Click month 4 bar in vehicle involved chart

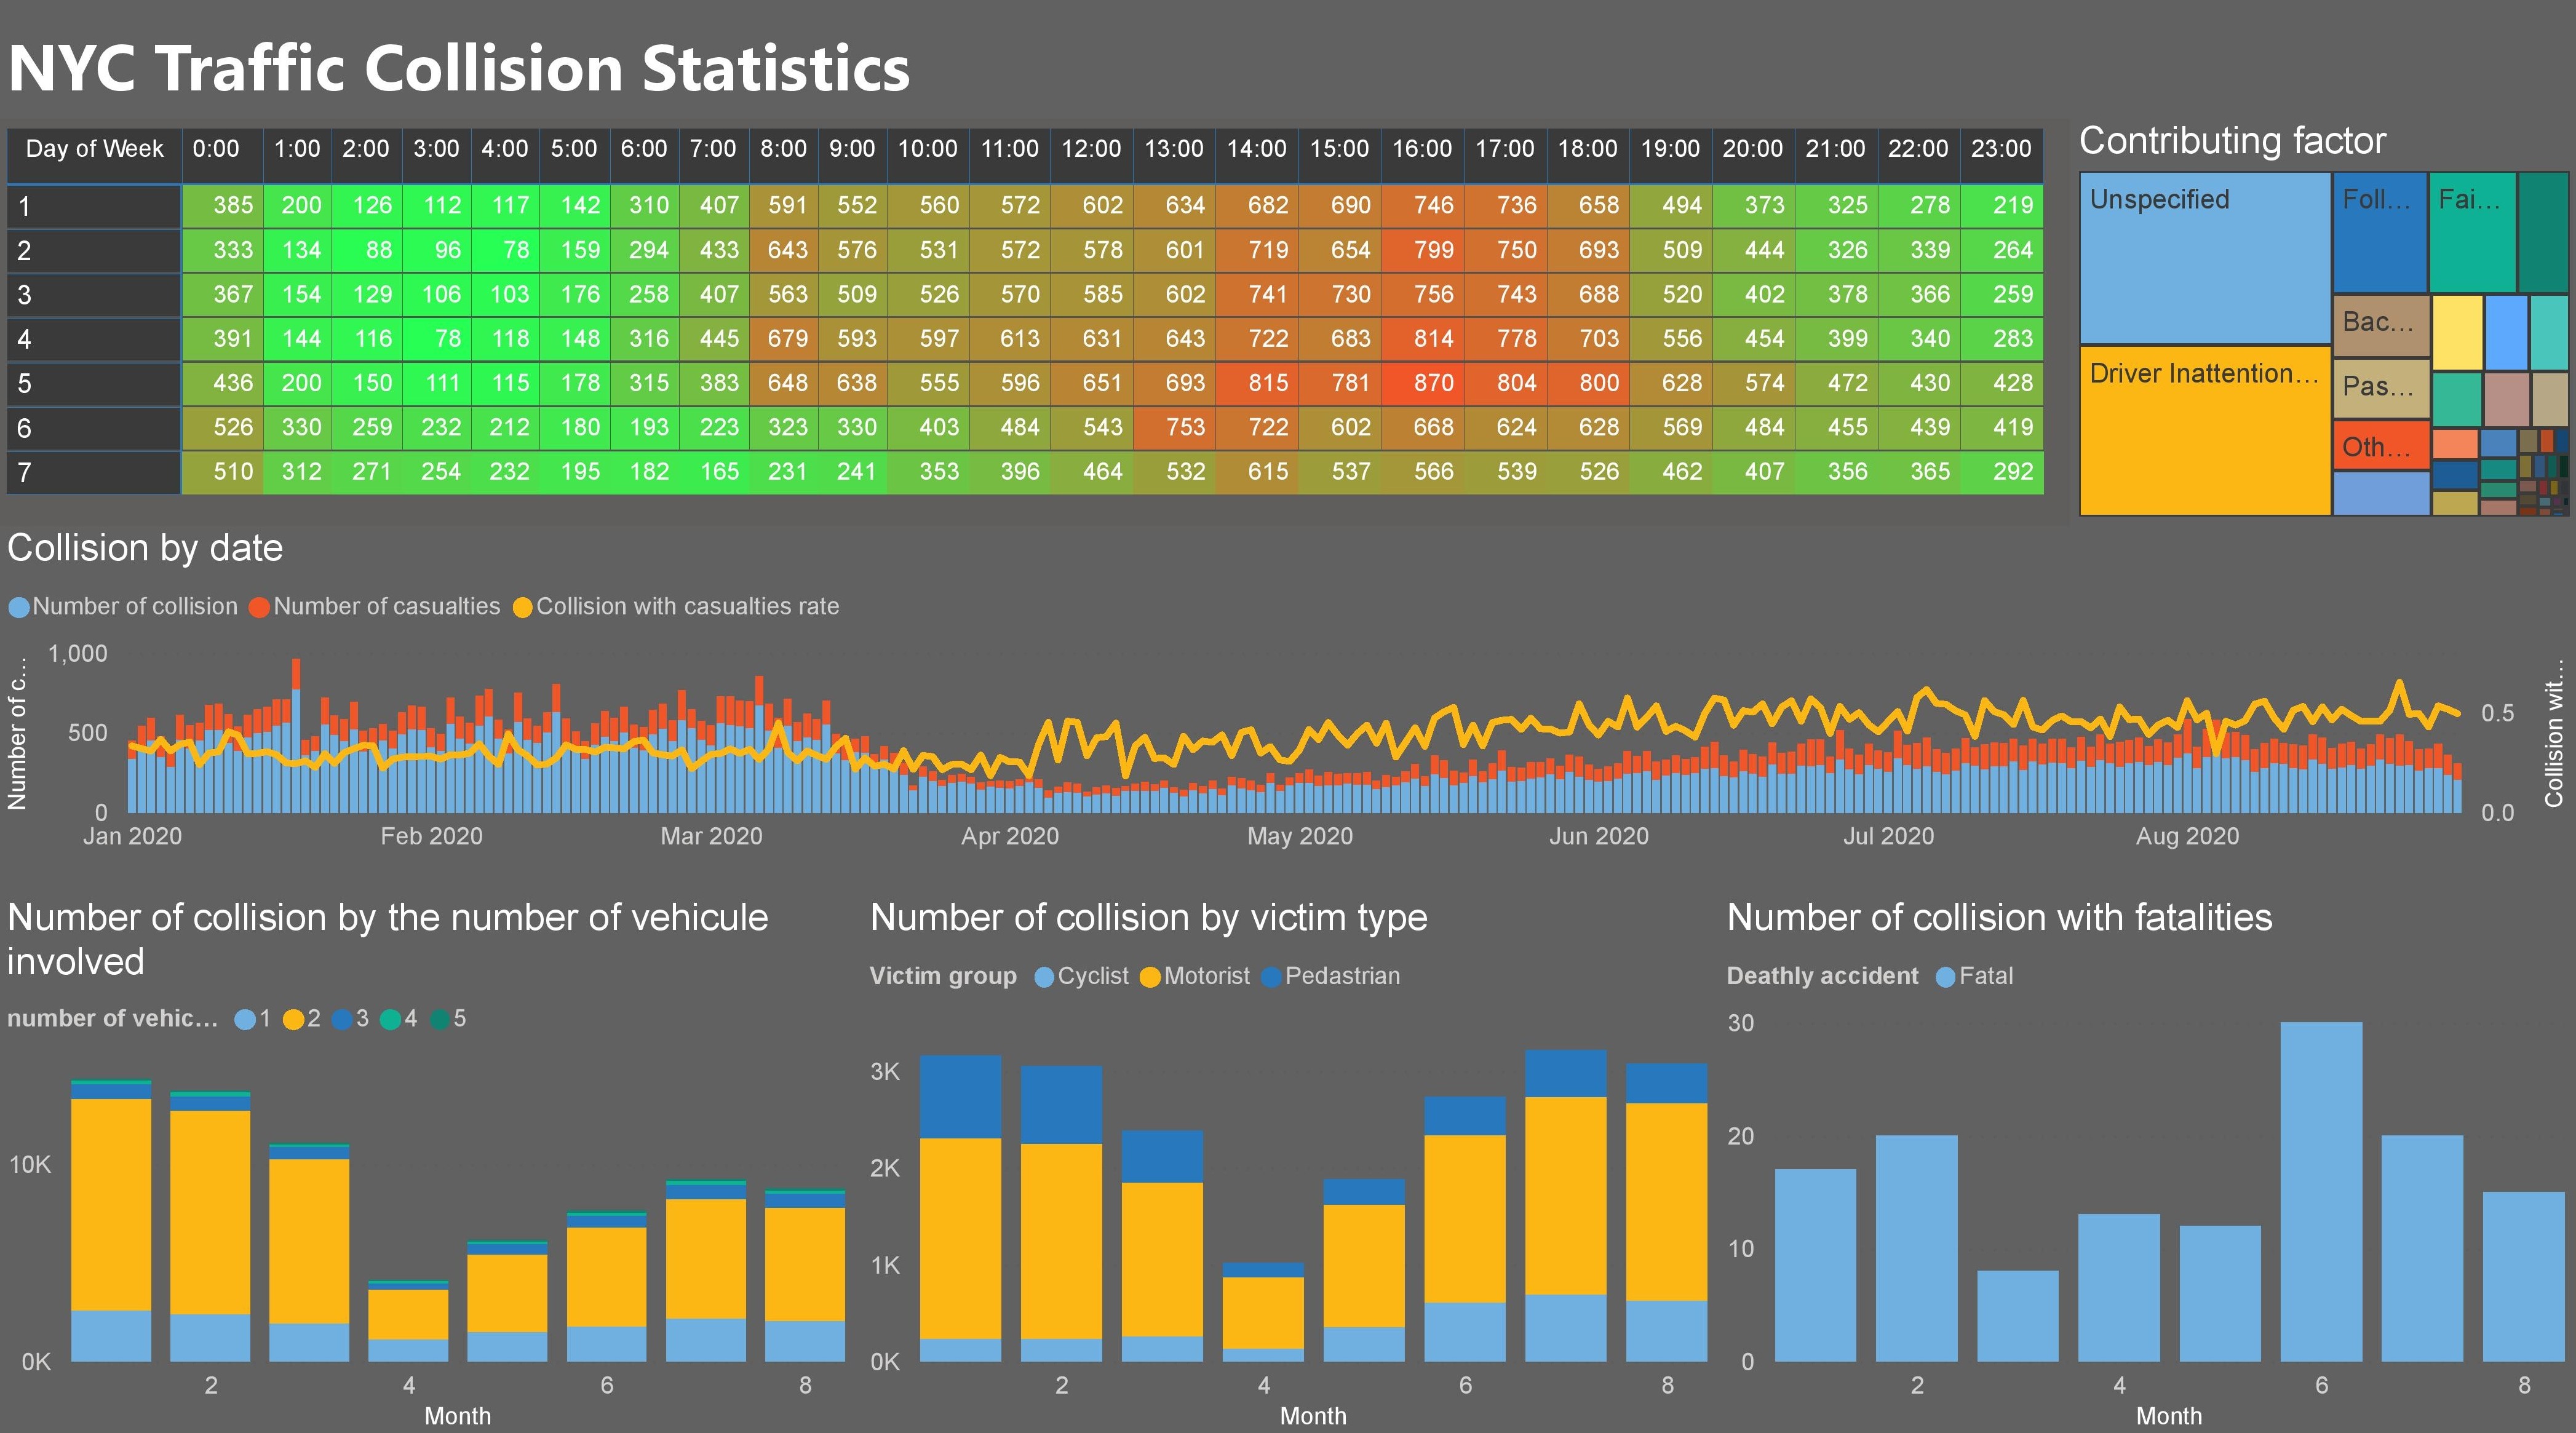[408, 1321]
